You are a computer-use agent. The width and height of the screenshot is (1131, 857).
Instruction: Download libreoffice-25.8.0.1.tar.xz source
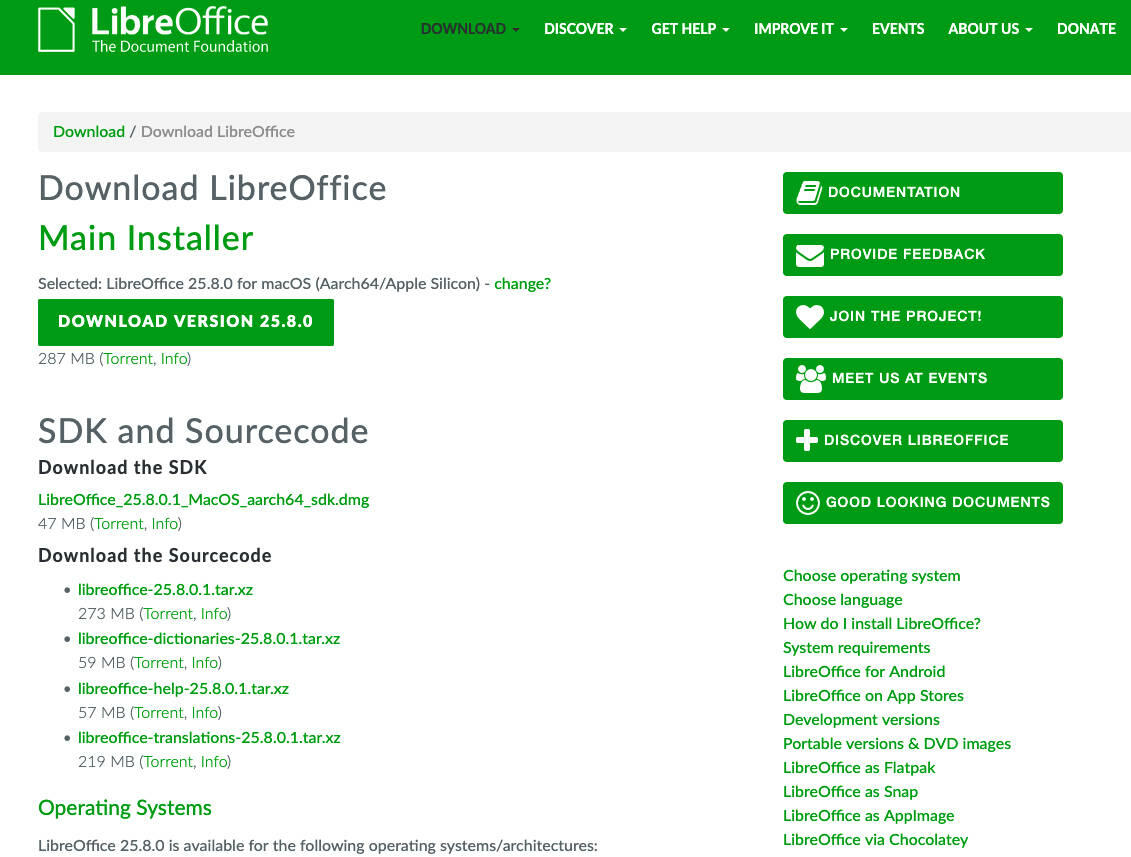tap(165, 589)
